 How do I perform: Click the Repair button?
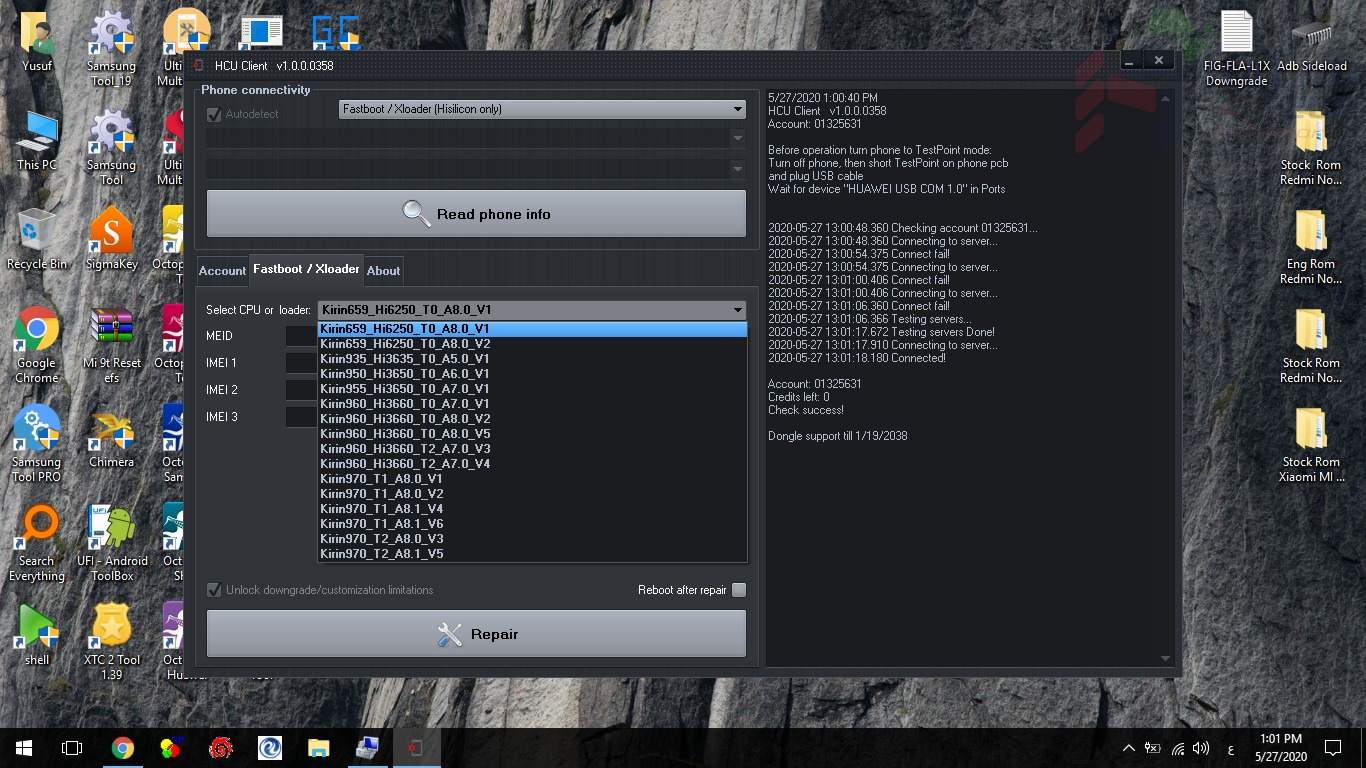pyautogui.click(x=476, y=634)
